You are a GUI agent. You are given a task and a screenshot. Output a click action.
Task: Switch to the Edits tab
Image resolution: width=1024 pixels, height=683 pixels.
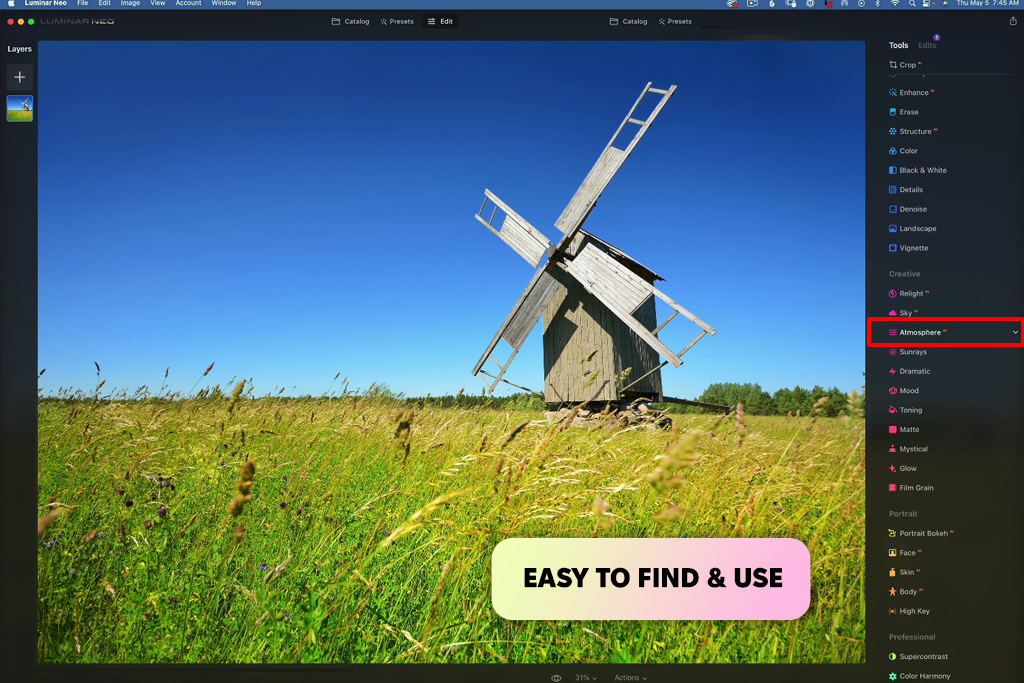pyautogui.click(x=927, y=46)
